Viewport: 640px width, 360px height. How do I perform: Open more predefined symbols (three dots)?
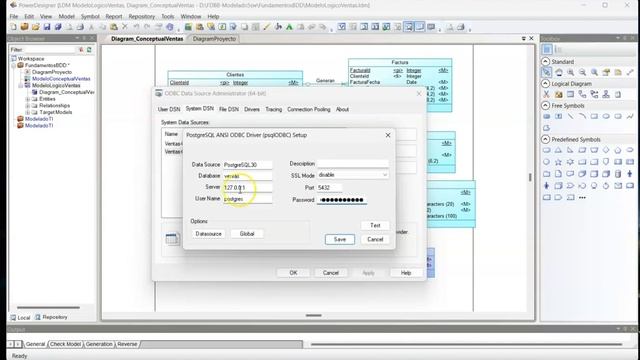coord(582,198)
